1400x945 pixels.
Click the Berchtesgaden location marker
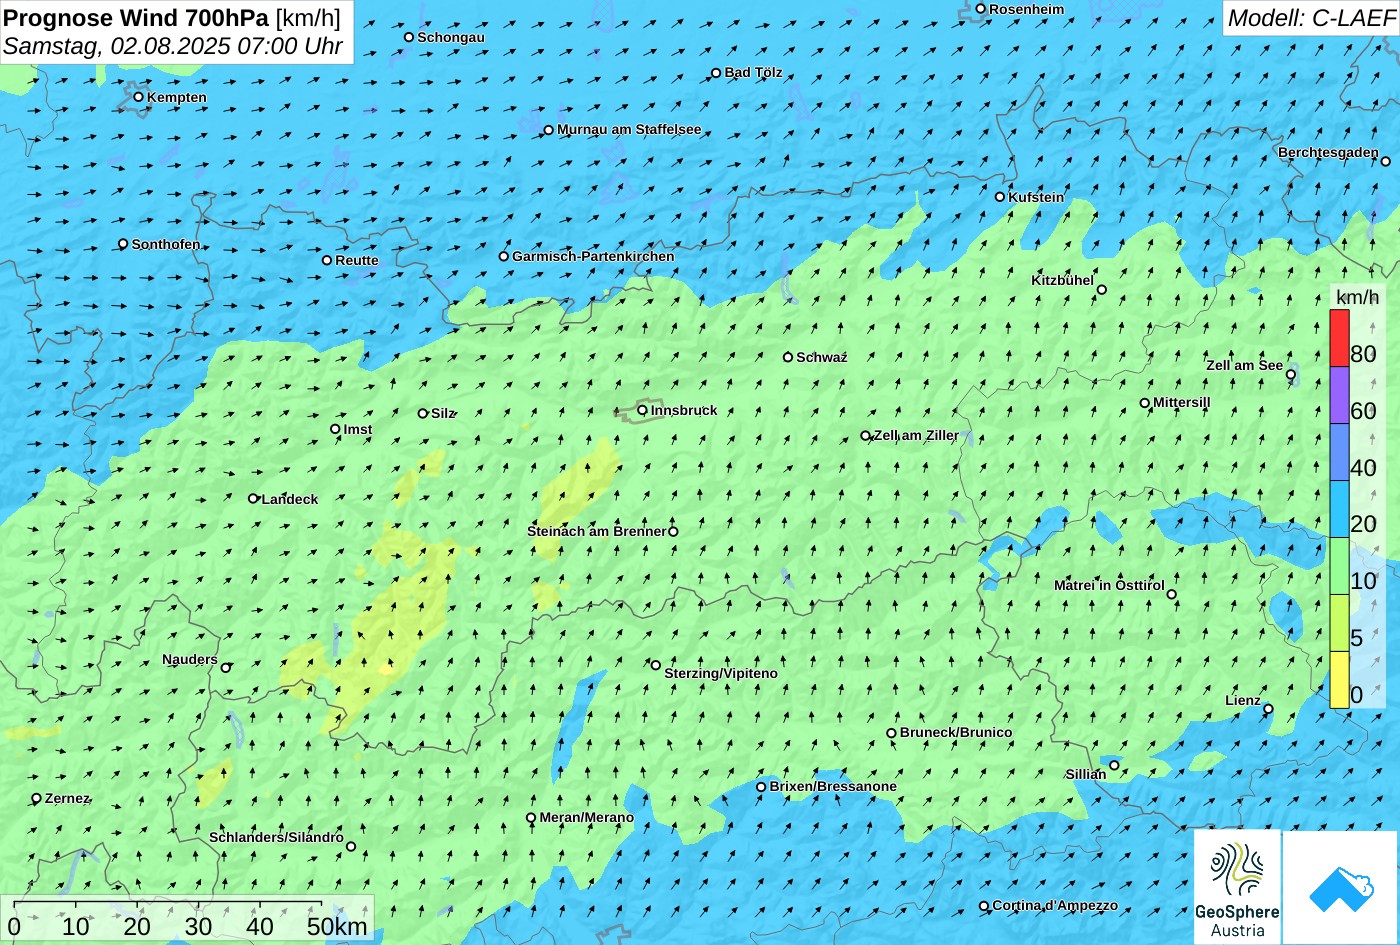pos(1386,161)
